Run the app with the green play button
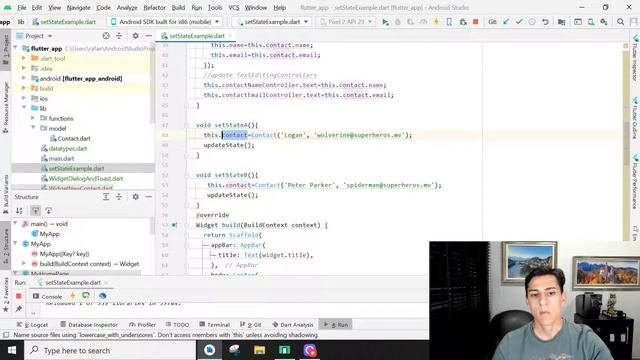The height and width of the screenshot is (360, 640). pyautogui.click(x=385, y=22)
